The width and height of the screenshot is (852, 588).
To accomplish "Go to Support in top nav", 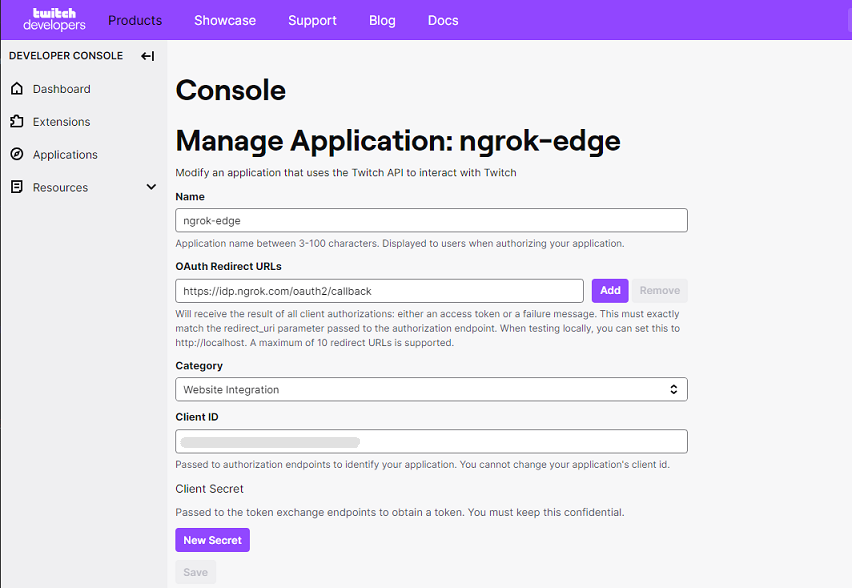I will [x=312, y=20].
